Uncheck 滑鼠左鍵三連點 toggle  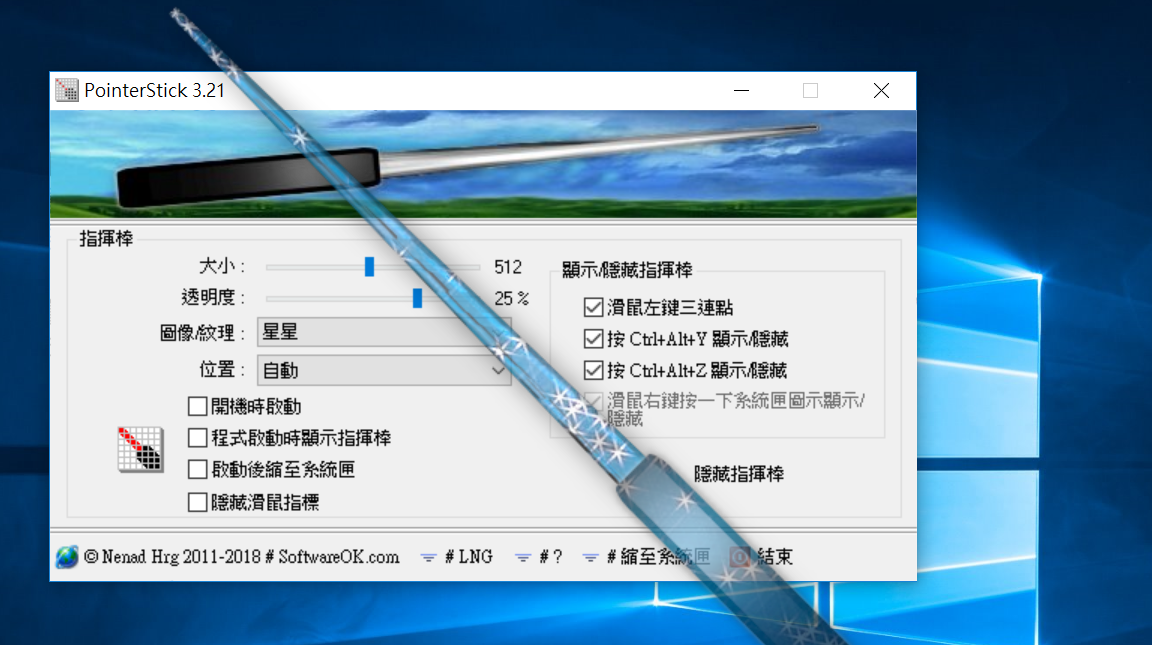[x=593, y=307]
